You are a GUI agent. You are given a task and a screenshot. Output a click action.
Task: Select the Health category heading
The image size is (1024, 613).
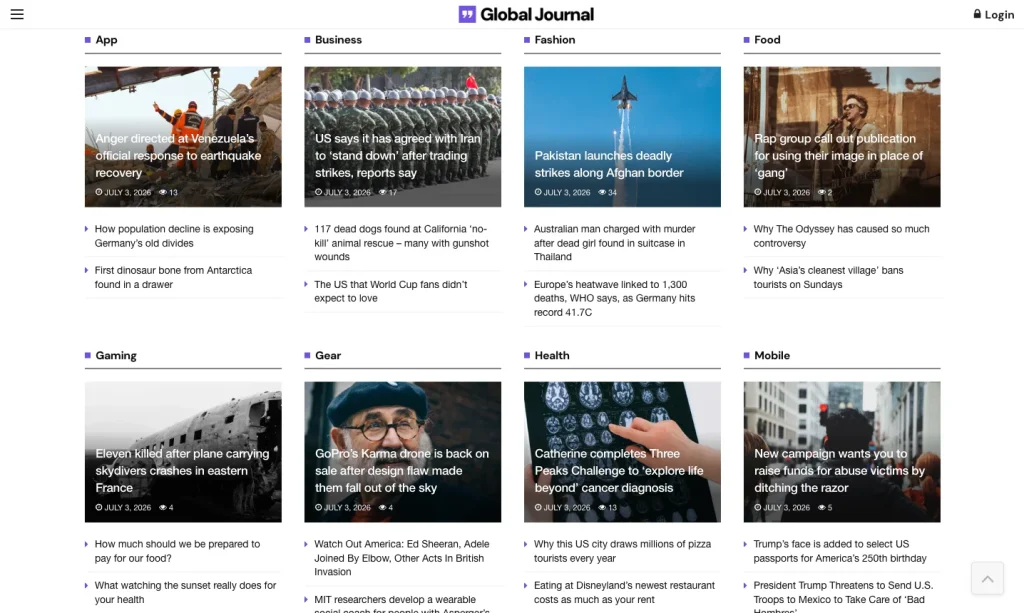pyautogui.click(x=552, y=355)
